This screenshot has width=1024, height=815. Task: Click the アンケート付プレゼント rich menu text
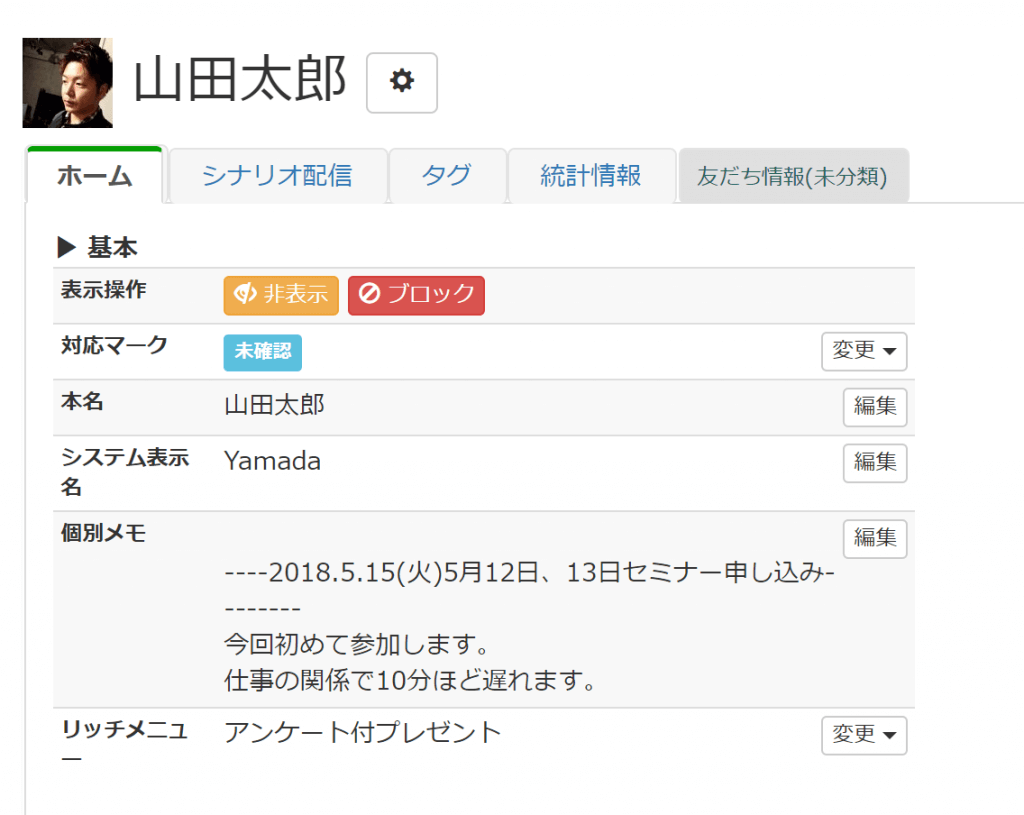(x=362, y=732)
